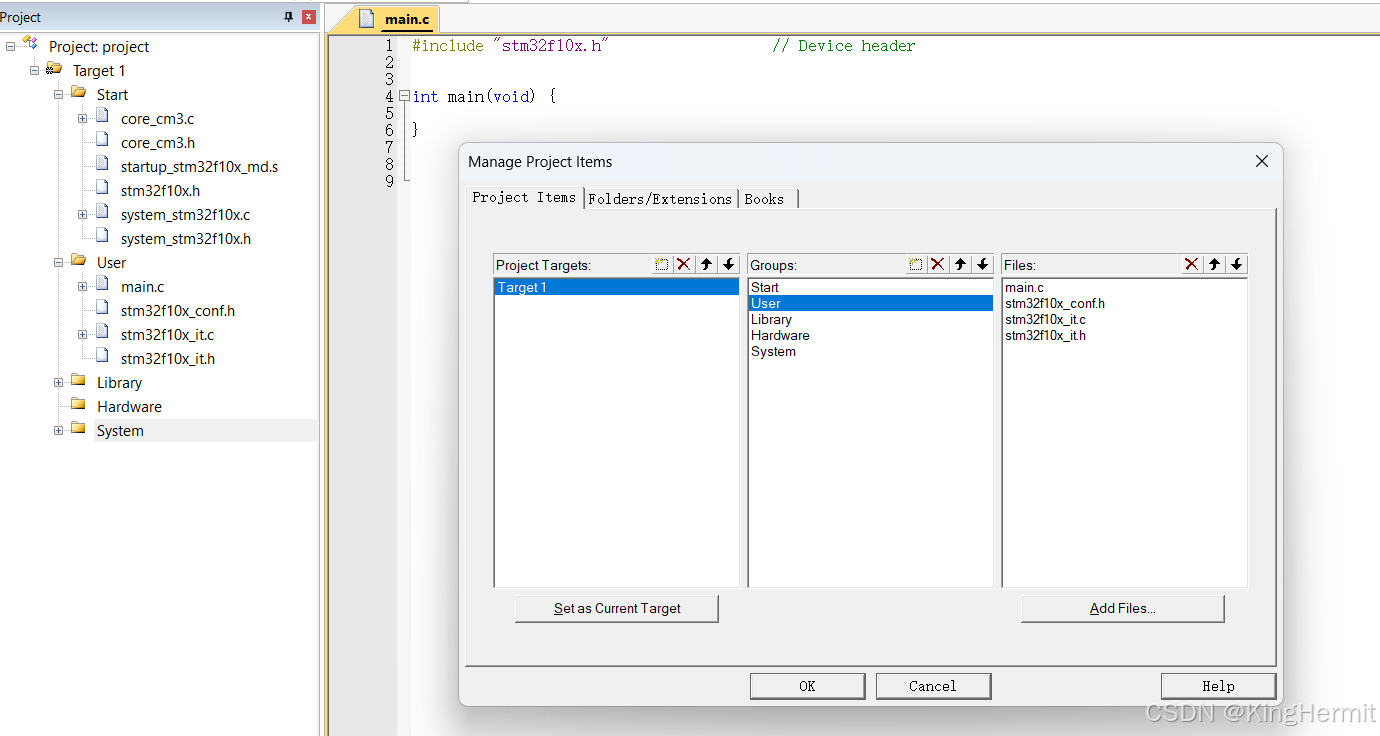Click the Delete Group icon above Groups list

937,264
